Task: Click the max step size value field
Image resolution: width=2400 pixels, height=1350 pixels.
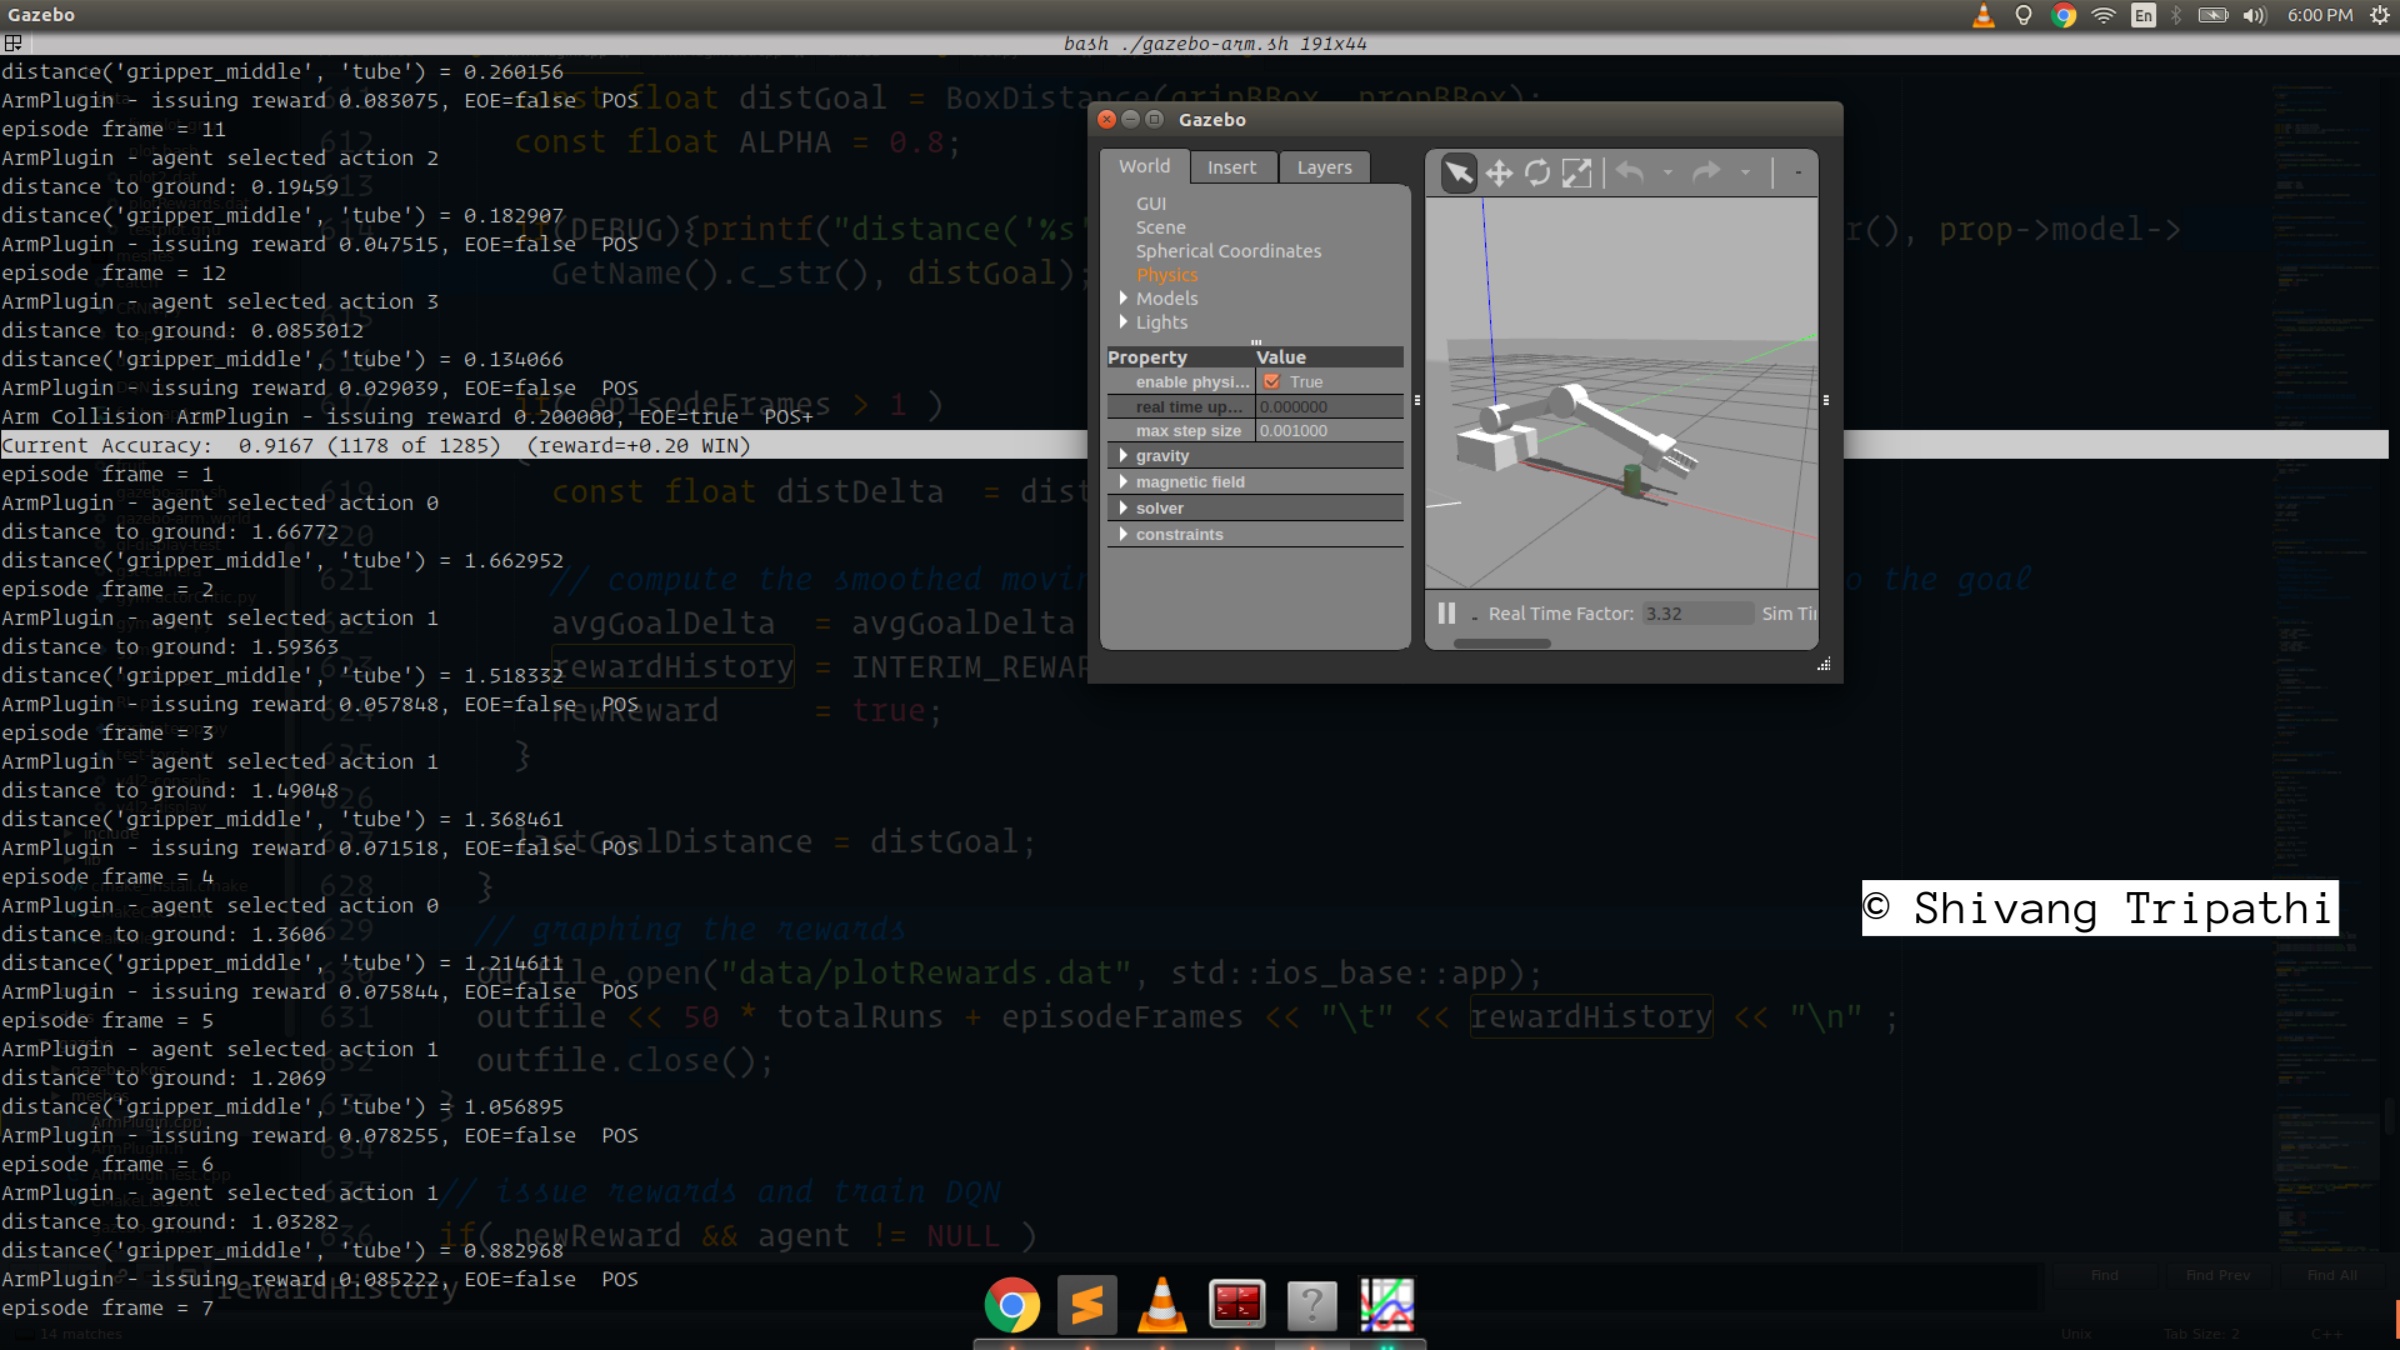Action: pos(1328,431)
